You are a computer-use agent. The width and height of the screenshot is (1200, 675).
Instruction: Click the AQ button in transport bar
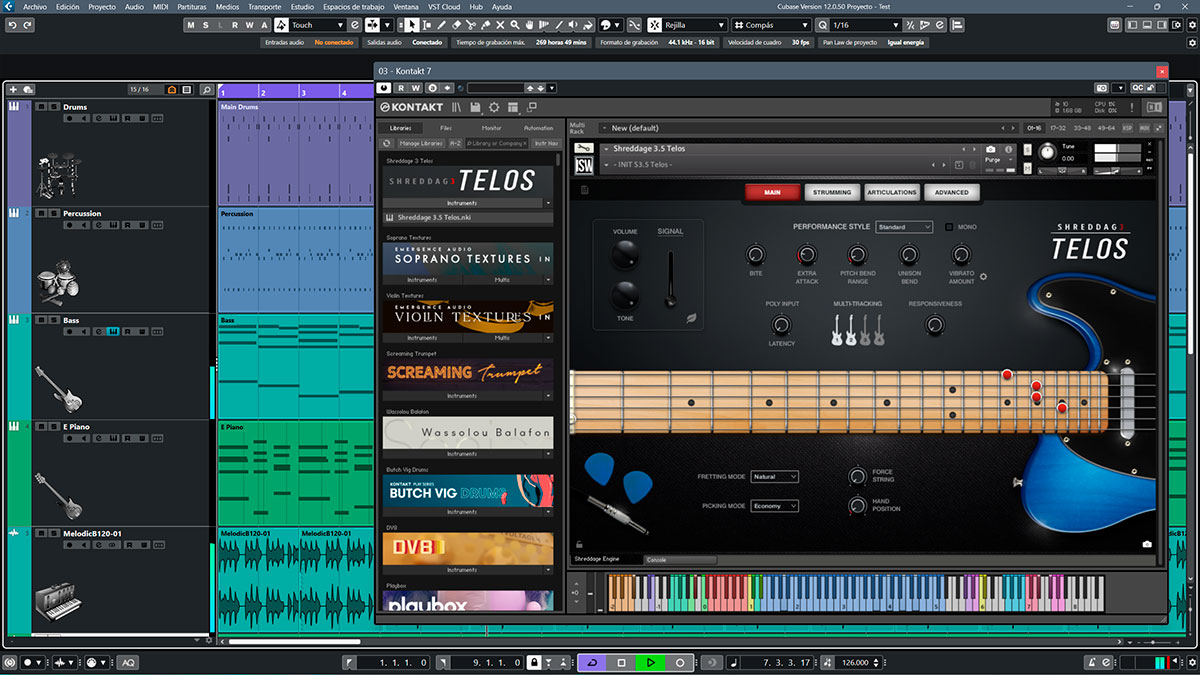click(128, 662)
